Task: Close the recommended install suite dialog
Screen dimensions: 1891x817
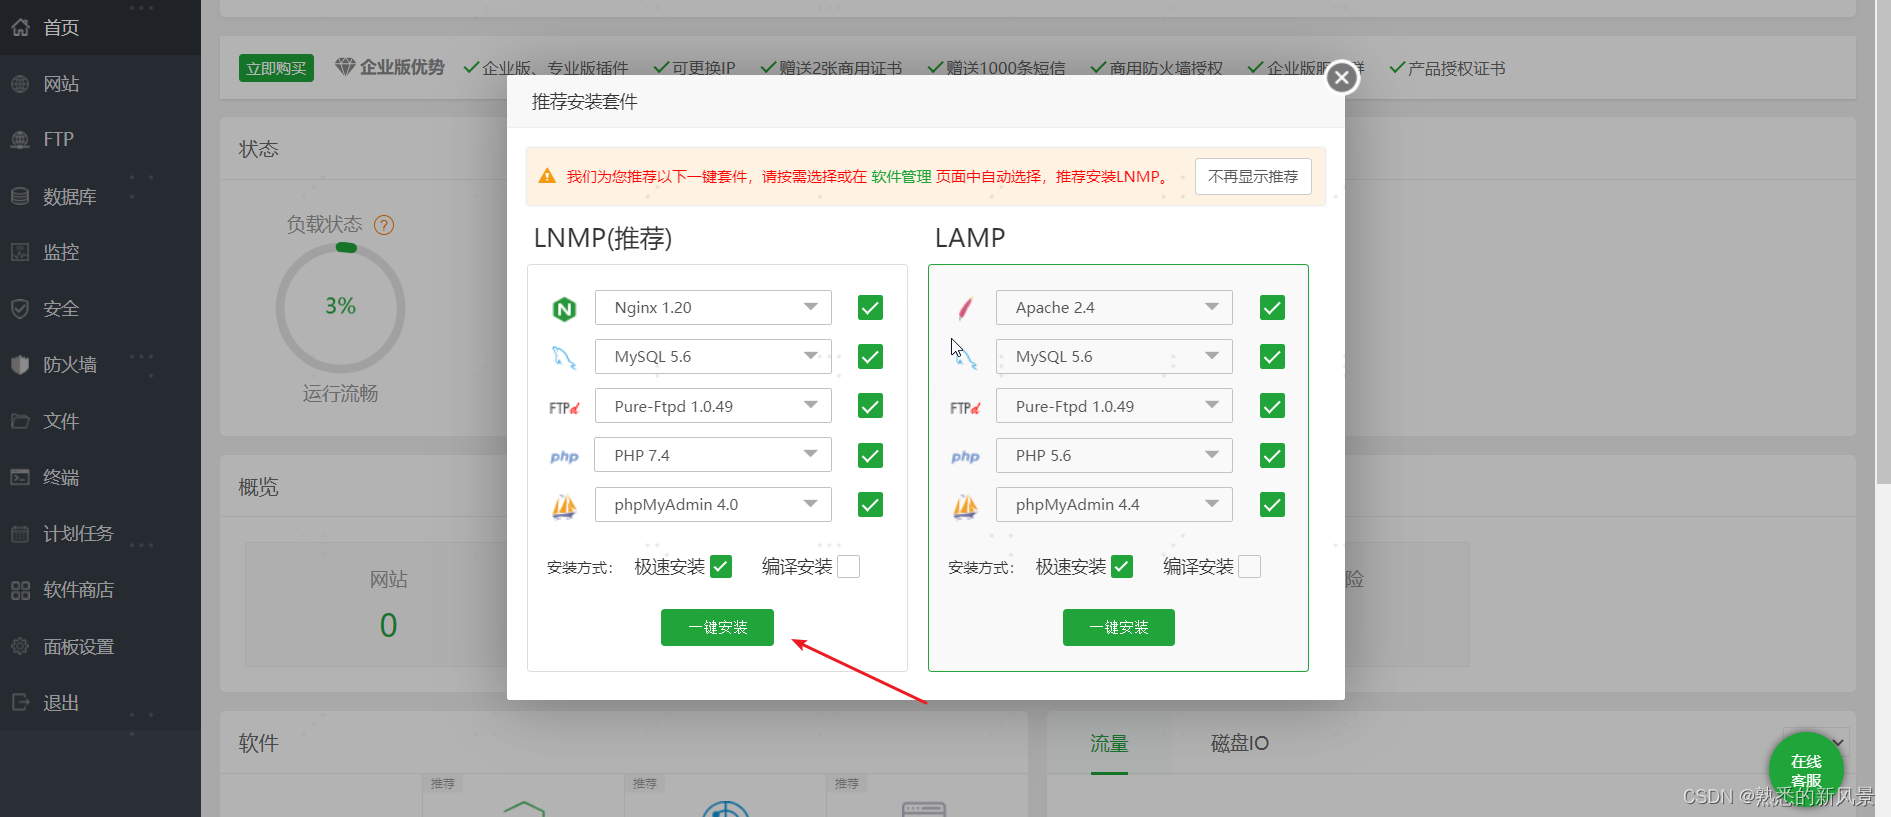Action: [1342, 77]
